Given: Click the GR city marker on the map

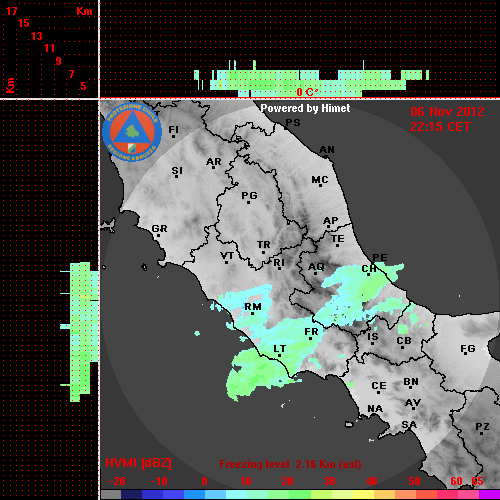Looking at the screenshot, I should point(158,235).
